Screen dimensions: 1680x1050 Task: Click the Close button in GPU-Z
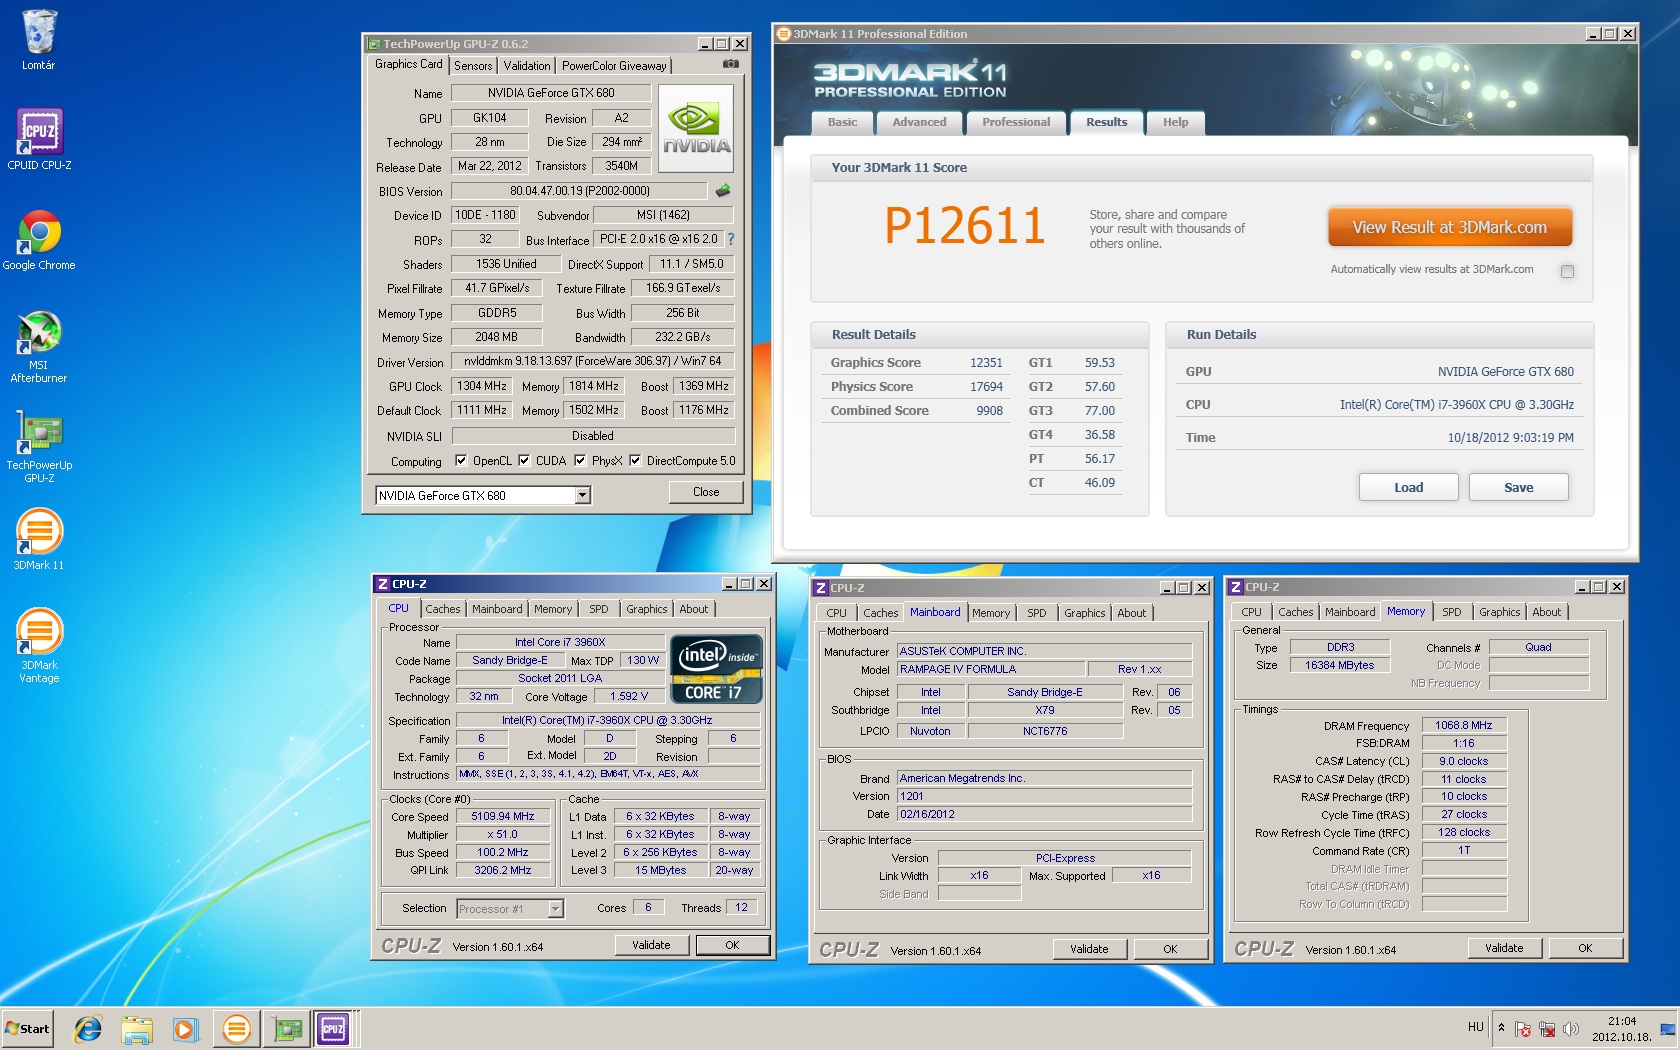[706, 492]
